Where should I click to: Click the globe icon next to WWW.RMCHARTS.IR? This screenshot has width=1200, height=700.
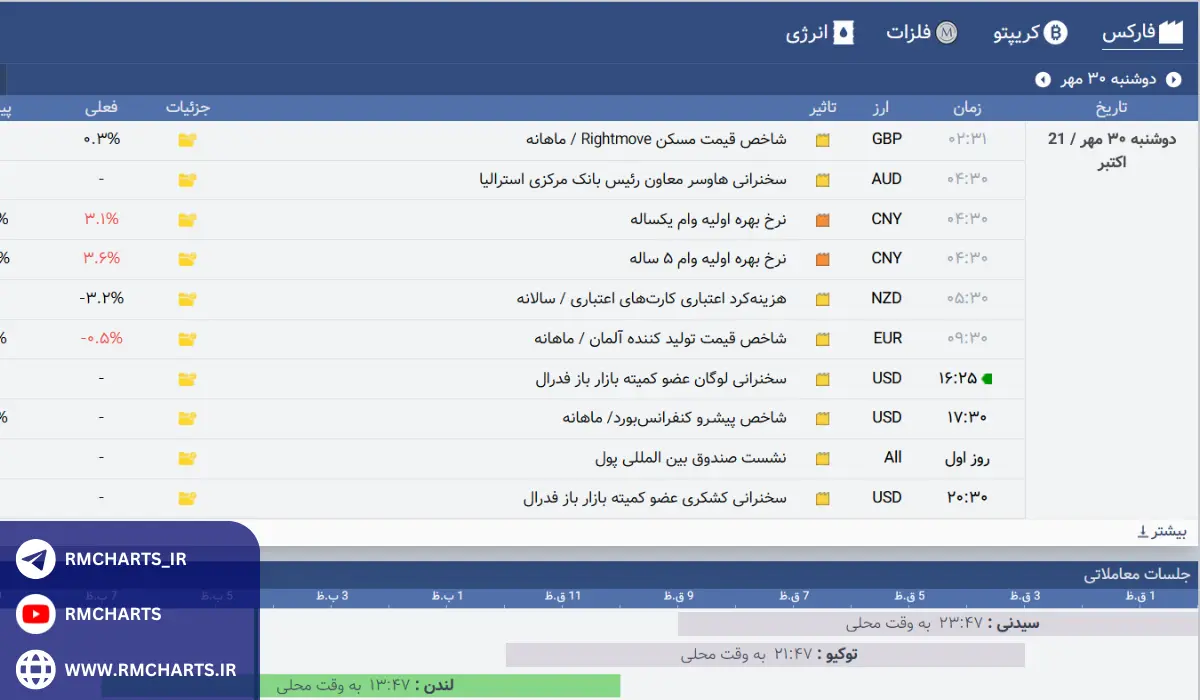[35, 669]
